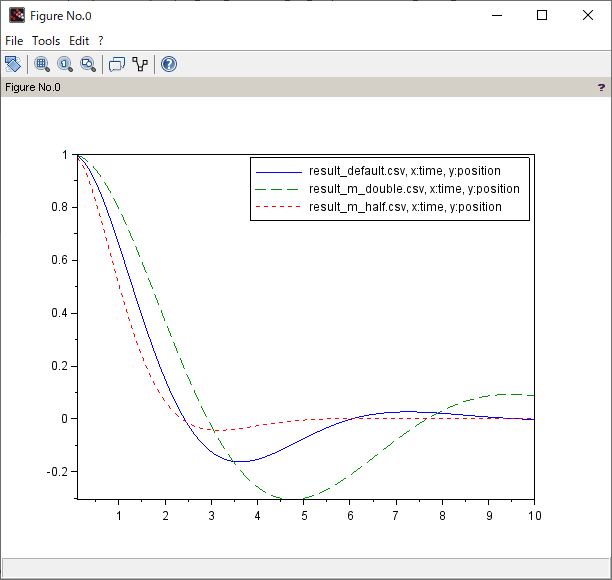The width and height of the screenshot is (612, 580).
Task: Click the Unzoom magnifier icon
Action: pyautogui.click(x=88, y=64)
